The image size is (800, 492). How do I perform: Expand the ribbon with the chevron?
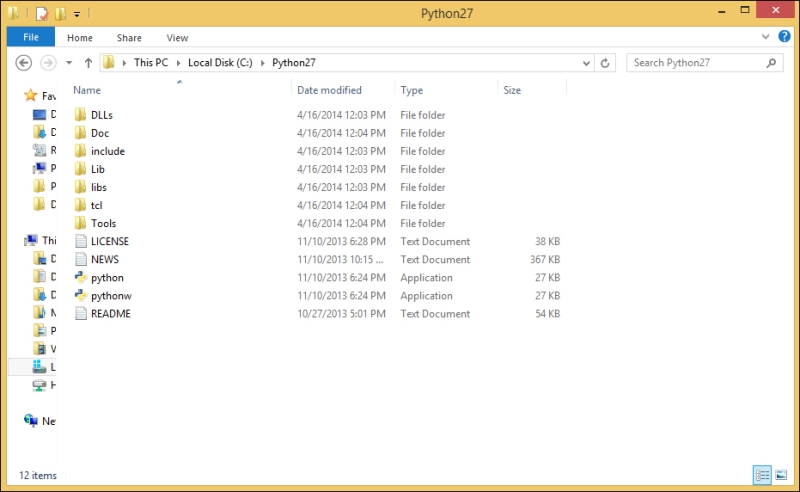click(765, 37)
